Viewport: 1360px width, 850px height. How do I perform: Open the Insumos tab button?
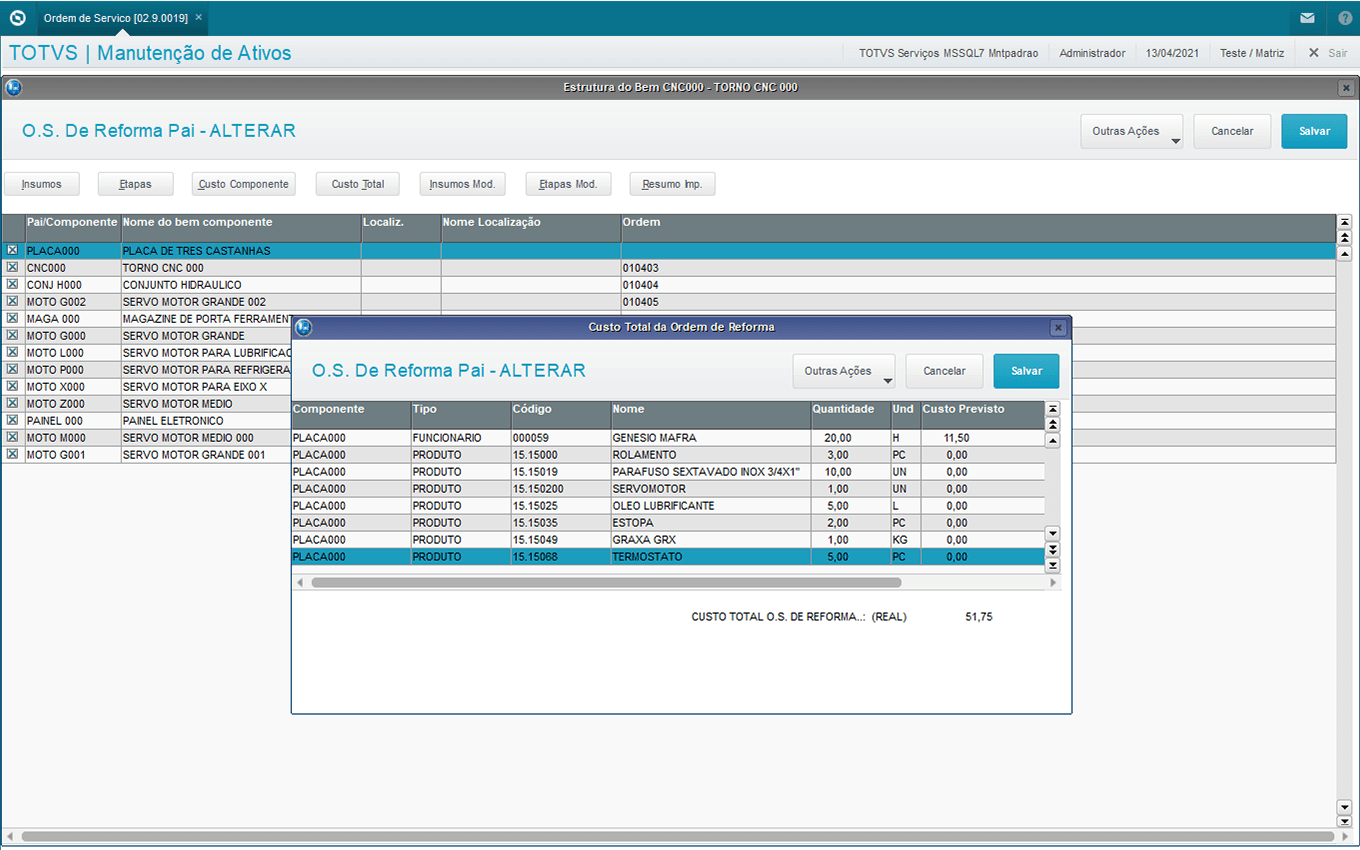click(x=41, y=184)
